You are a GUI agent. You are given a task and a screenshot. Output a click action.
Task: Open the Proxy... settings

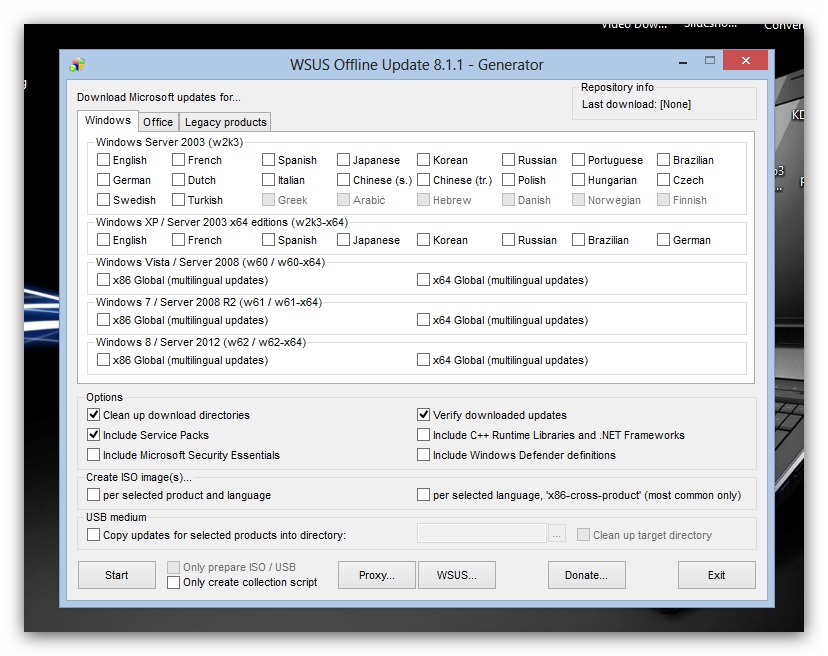point(377,575)
